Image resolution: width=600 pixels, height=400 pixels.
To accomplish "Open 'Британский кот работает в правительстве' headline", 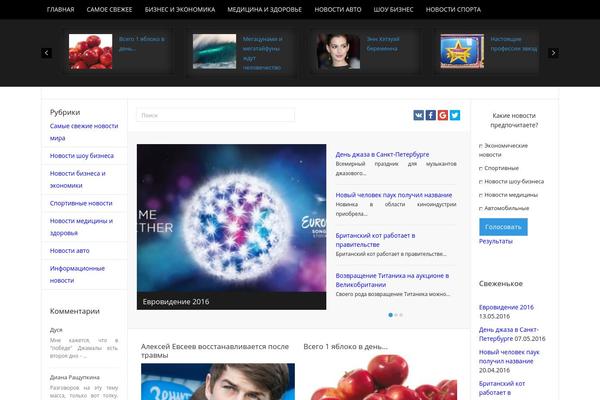I will [x=375, y=240].
